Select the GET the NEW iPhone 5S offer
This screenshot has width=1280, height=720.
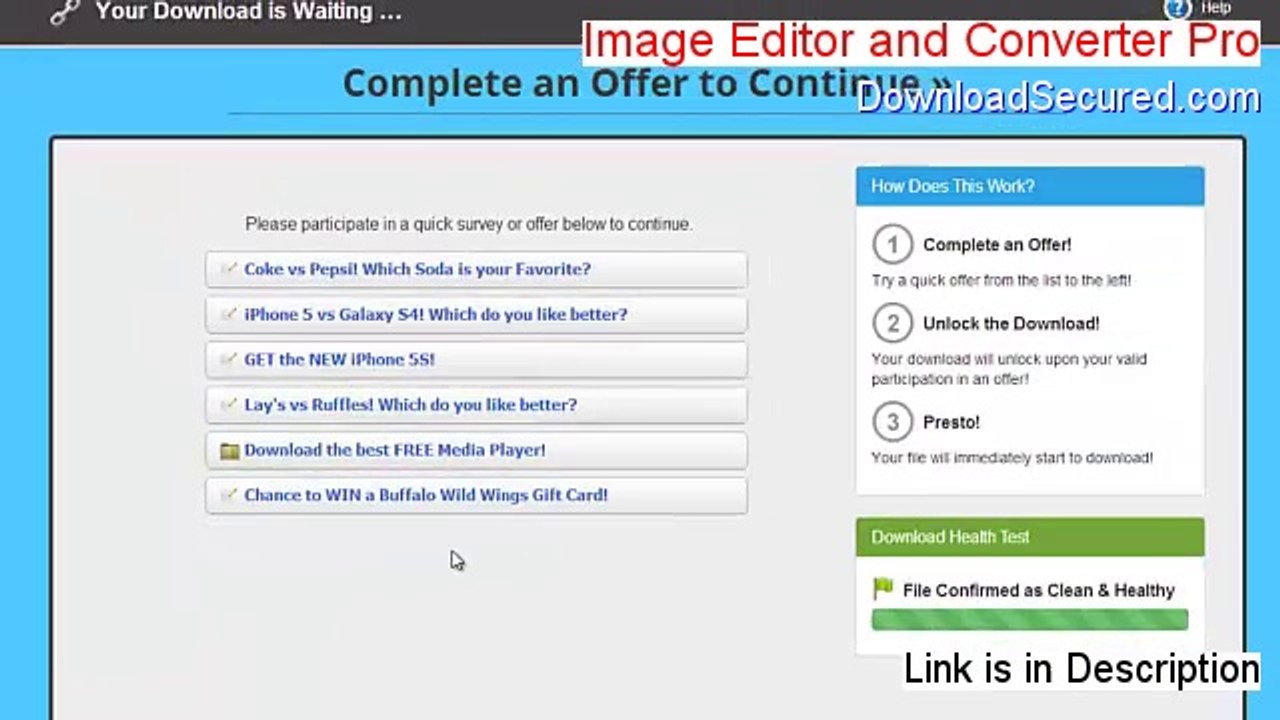[x=476, y=359]
